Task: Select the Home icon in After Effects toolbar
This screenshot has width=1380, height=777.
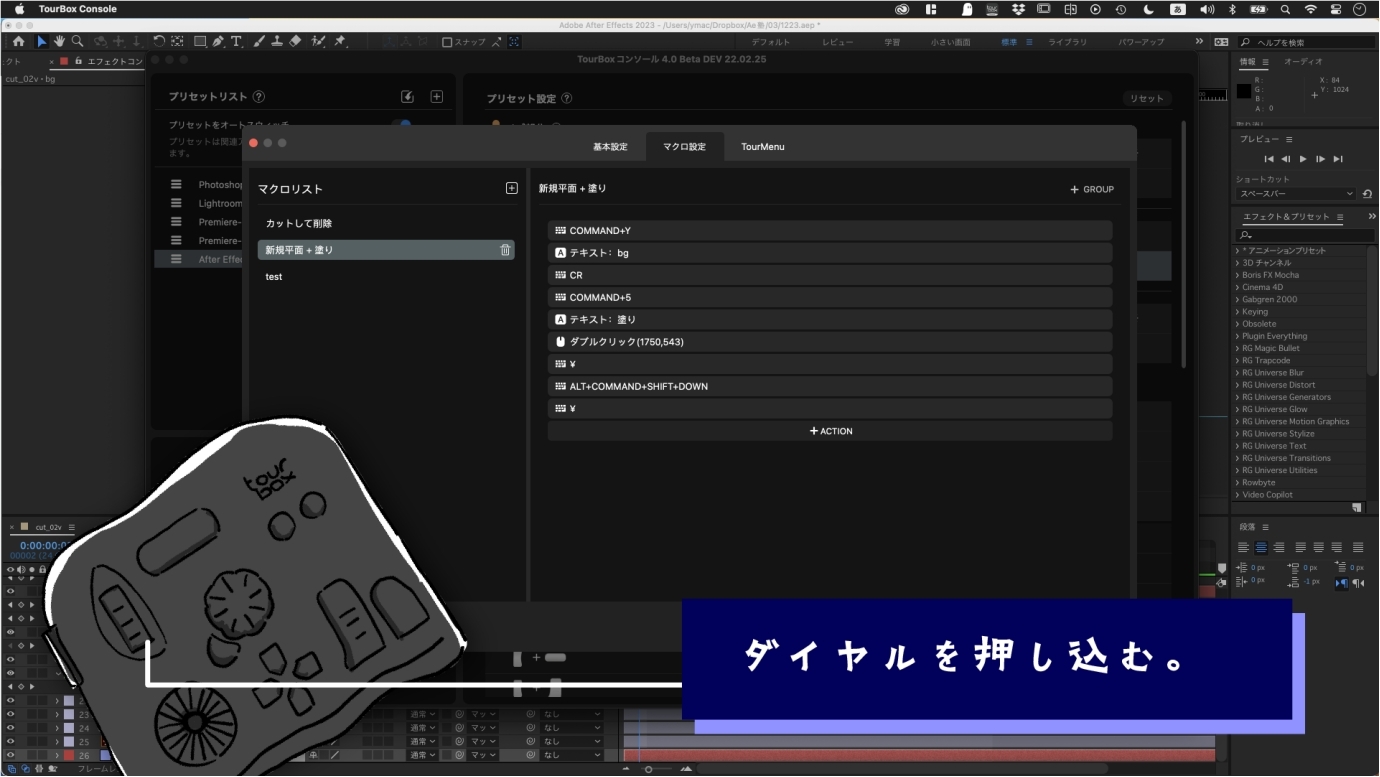Action: pos(18,42)
